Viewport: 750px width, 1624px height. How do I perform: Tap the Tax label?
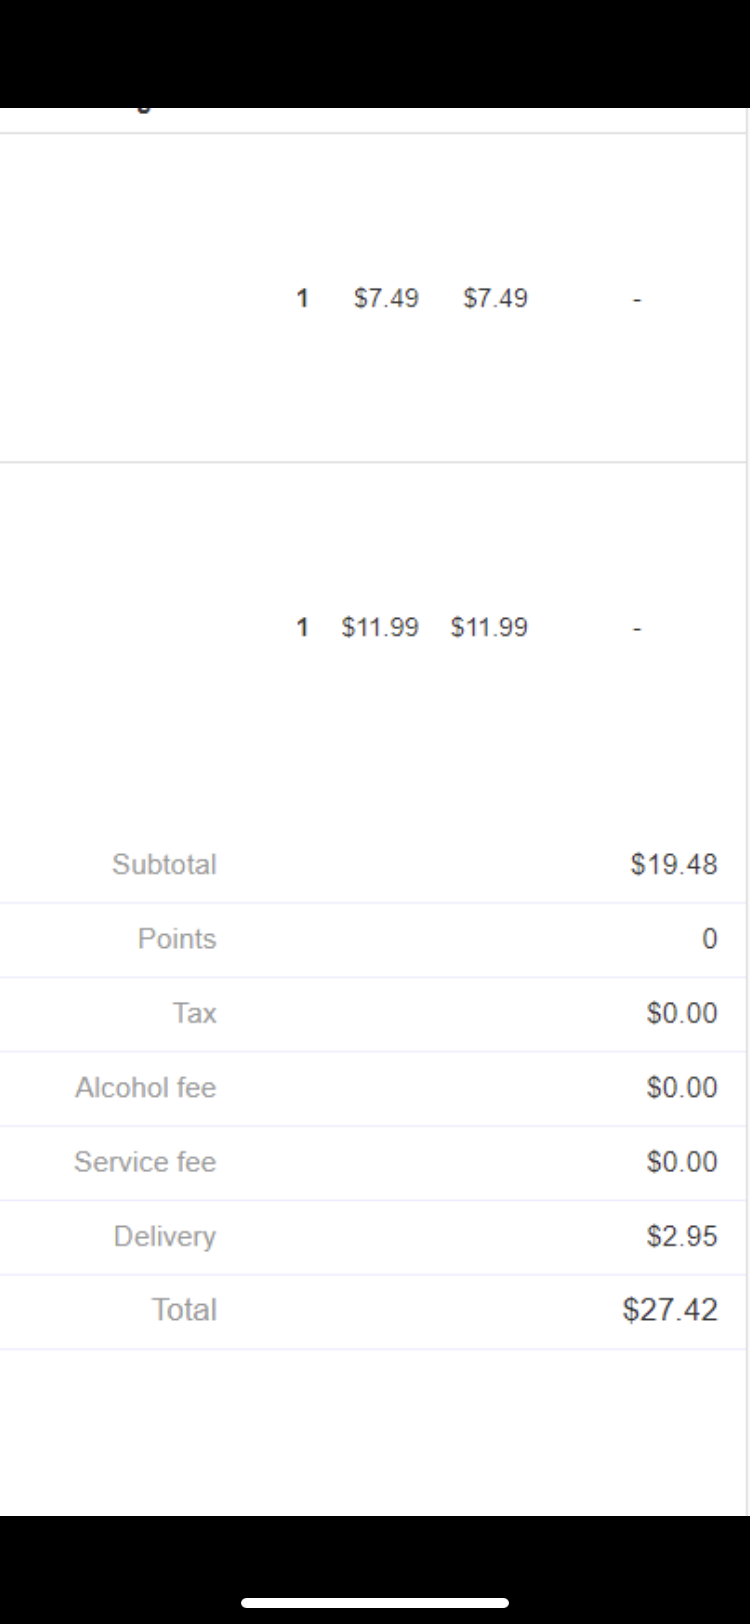(x=194, y=1013)
